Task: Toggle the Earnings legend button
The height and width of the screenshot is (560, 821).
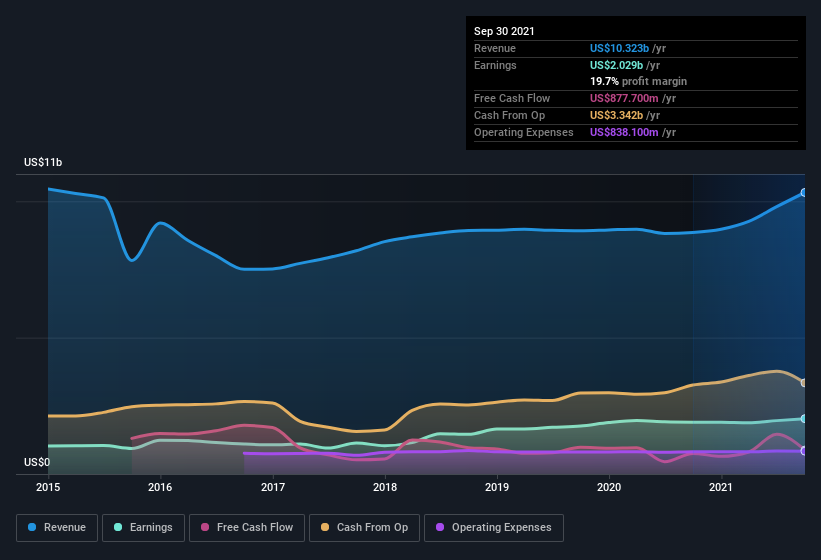Action: (143, 528)
